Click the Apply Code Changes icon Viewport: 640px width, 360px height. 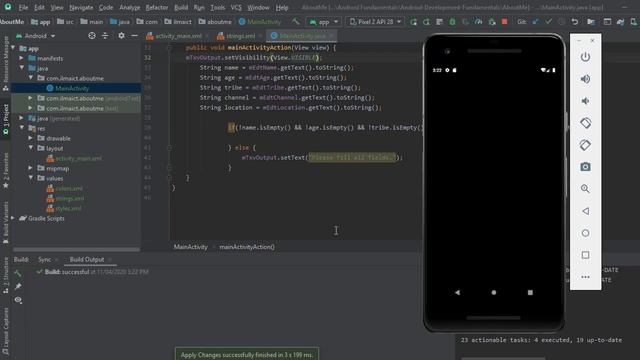click(440, 22)
